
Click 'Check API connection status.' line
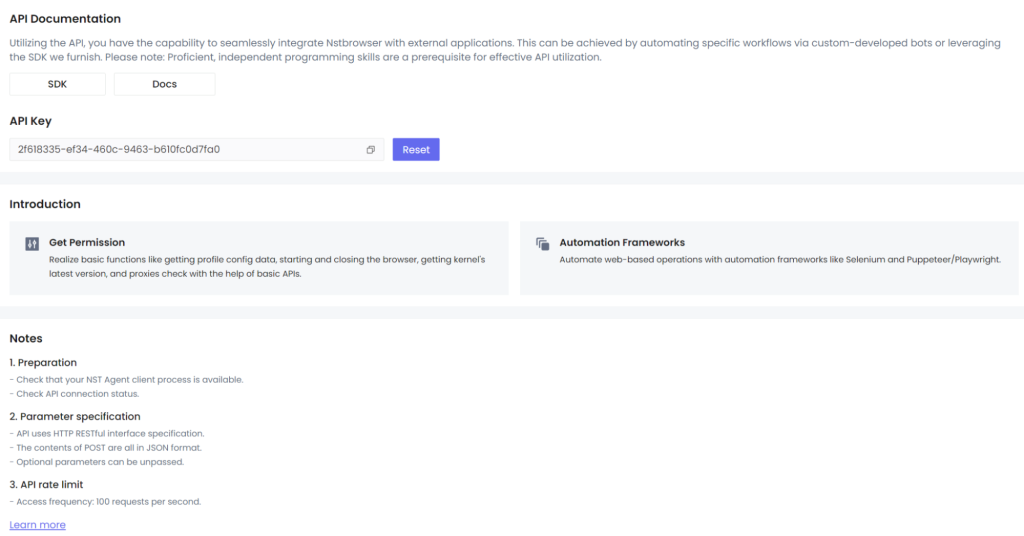(74, 394)
